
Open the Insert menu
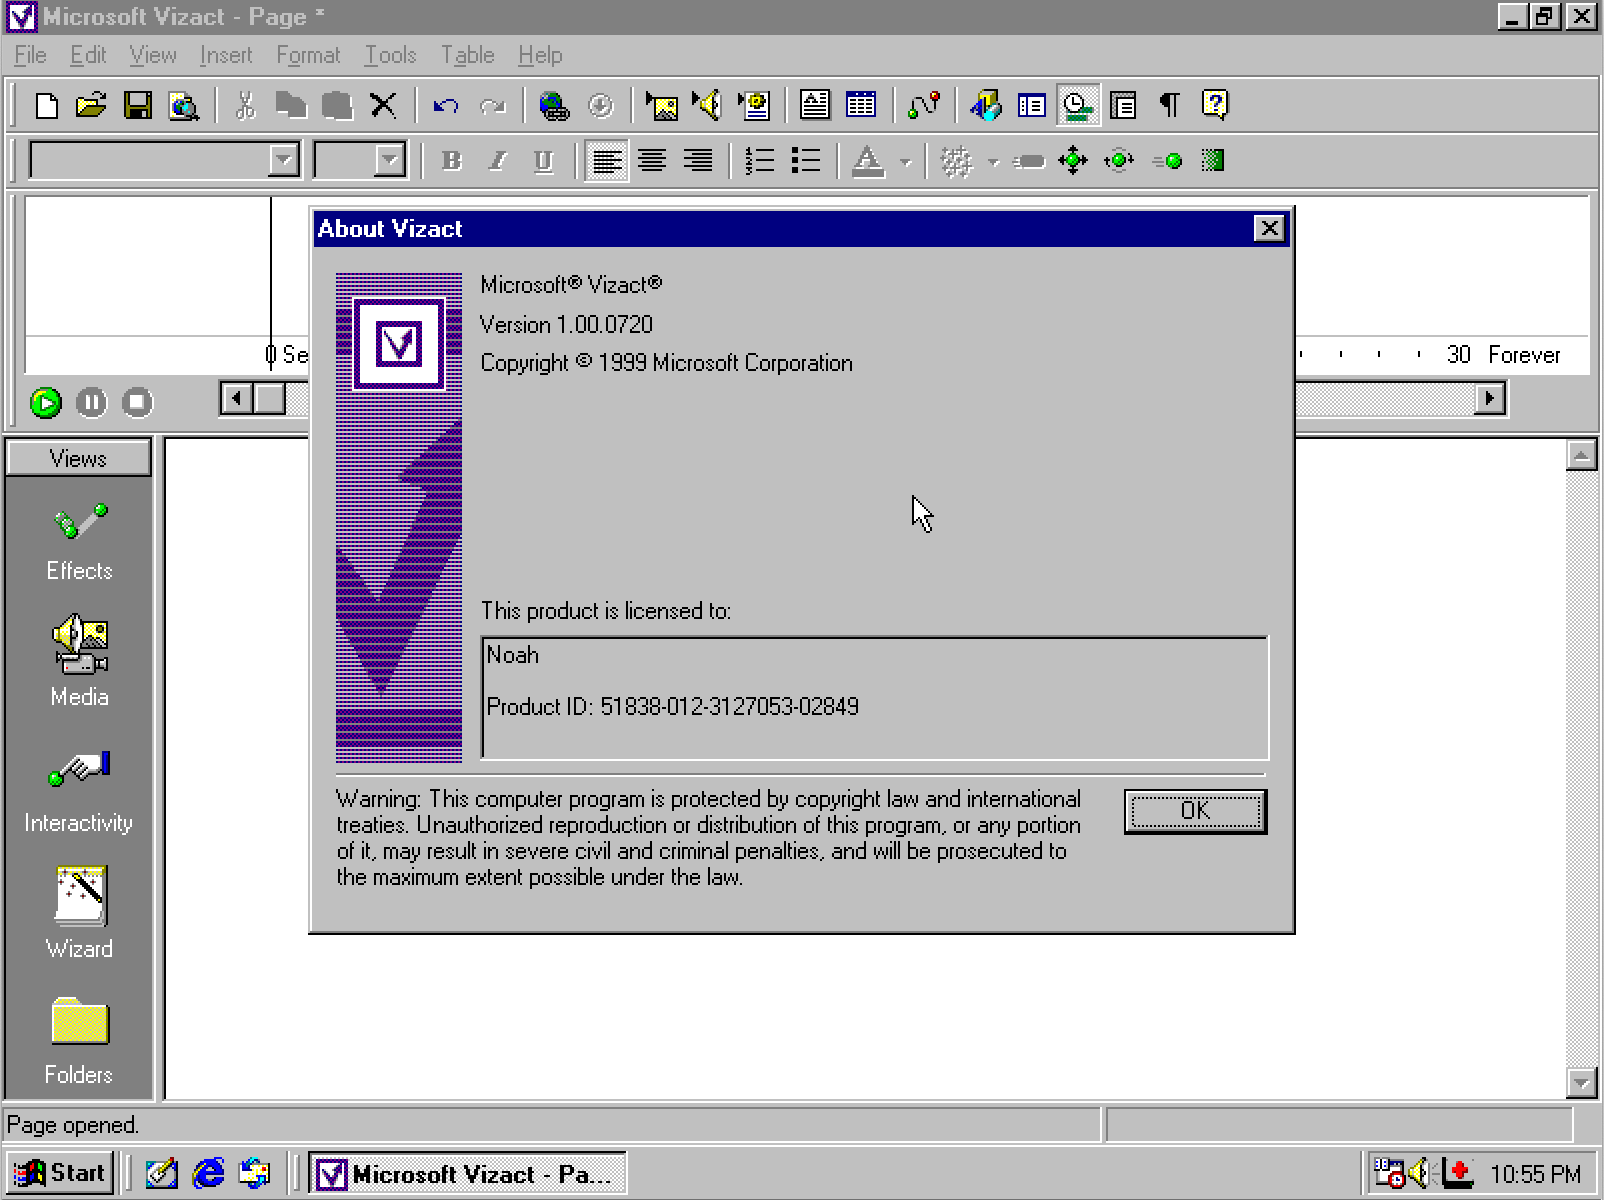click(x=226, y=55)
